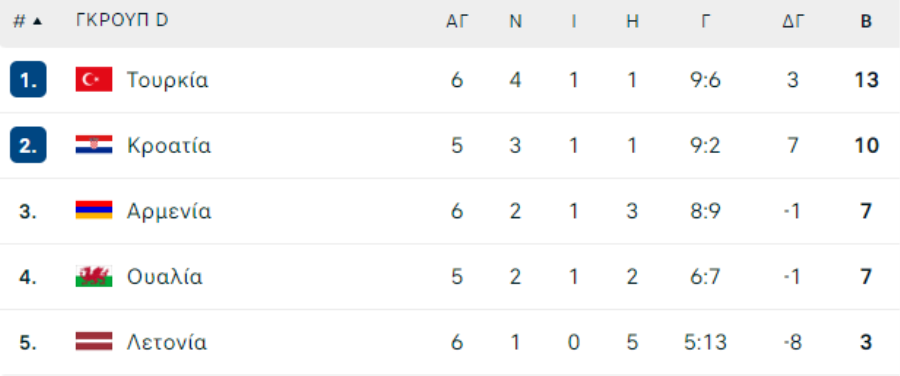Sort by the ΔΓ goal difference header
Screen dimensions: 900x376
coord(793,21)
